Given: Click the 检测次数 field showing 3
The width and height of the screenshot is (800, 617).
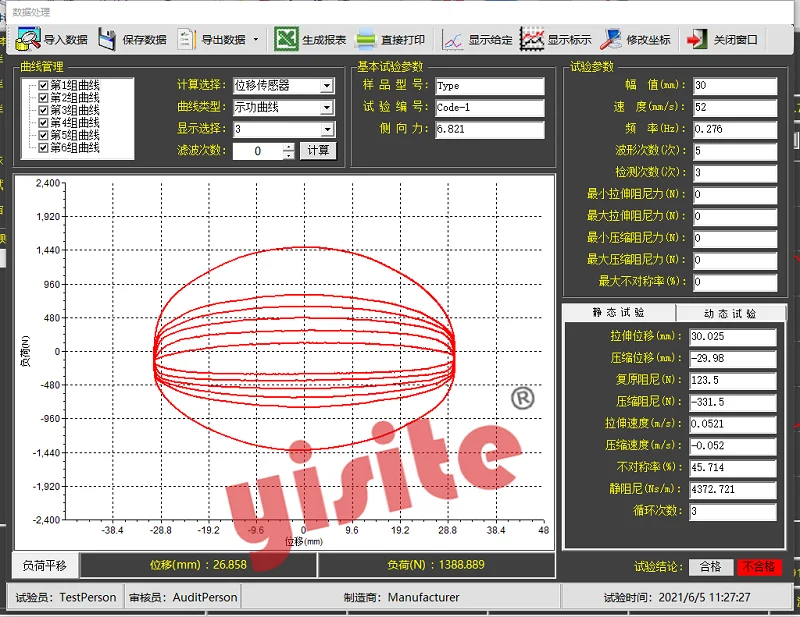Looking at the screenshot, I should [735, 173].
